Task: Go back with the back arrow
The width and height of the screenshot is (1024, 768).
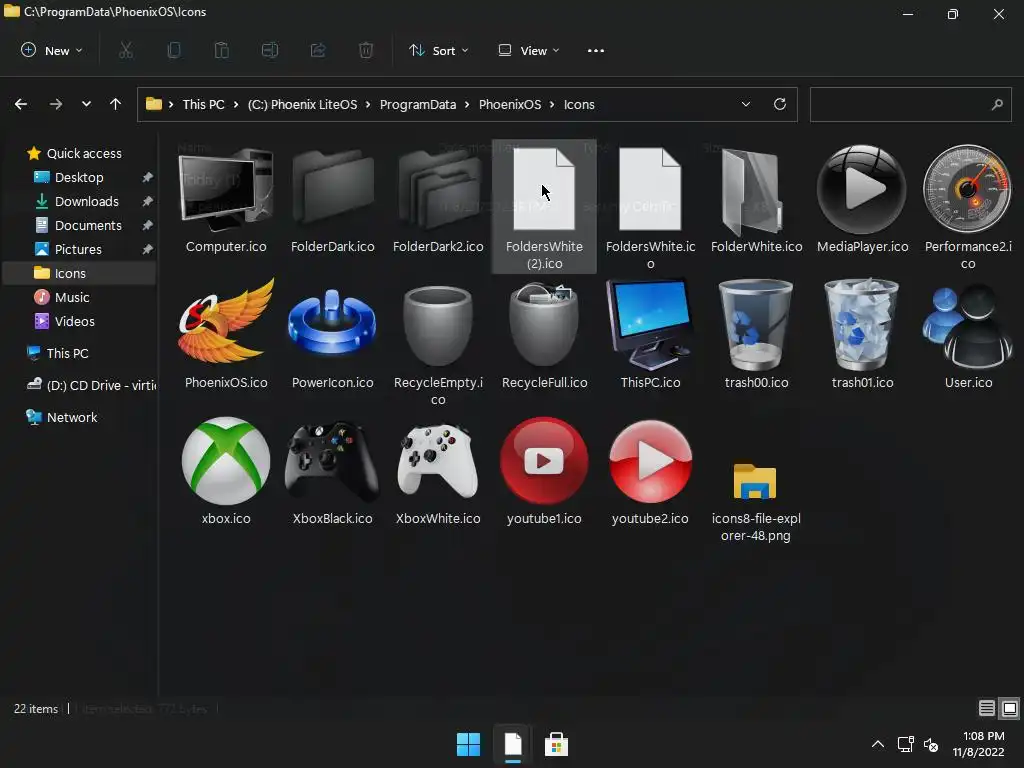Action: coord(21,104)
